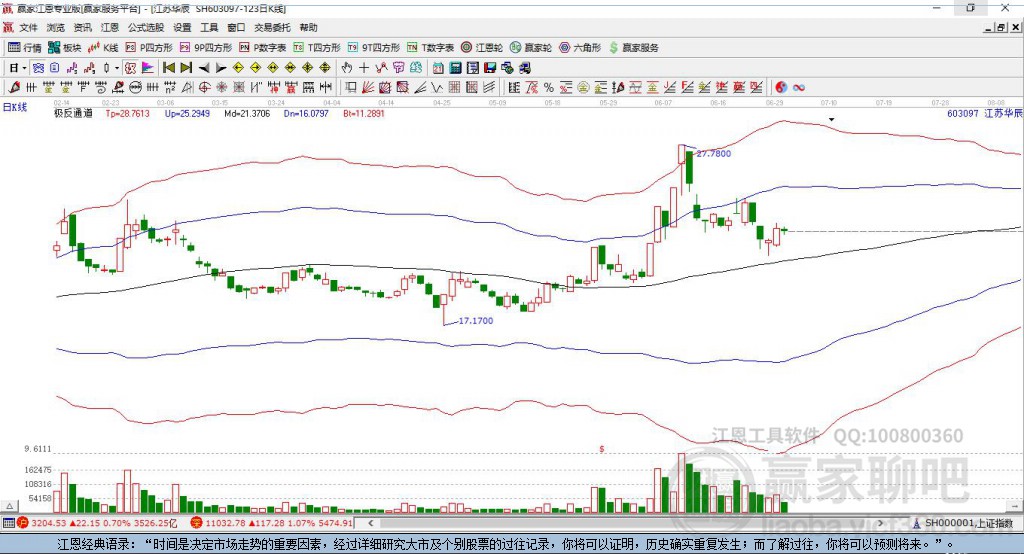1024x554 pixels.
Task: Open the 江恩 menu
Action: 110,27
